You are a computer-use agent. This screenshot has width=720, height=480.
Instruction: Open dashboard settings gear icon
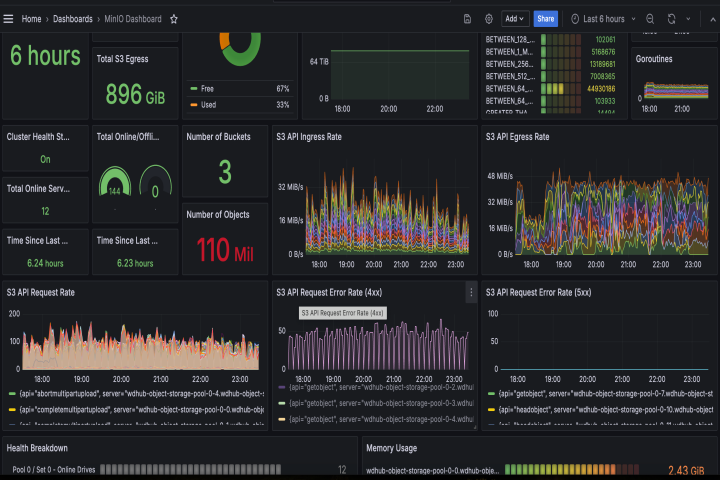coord(489,19)
